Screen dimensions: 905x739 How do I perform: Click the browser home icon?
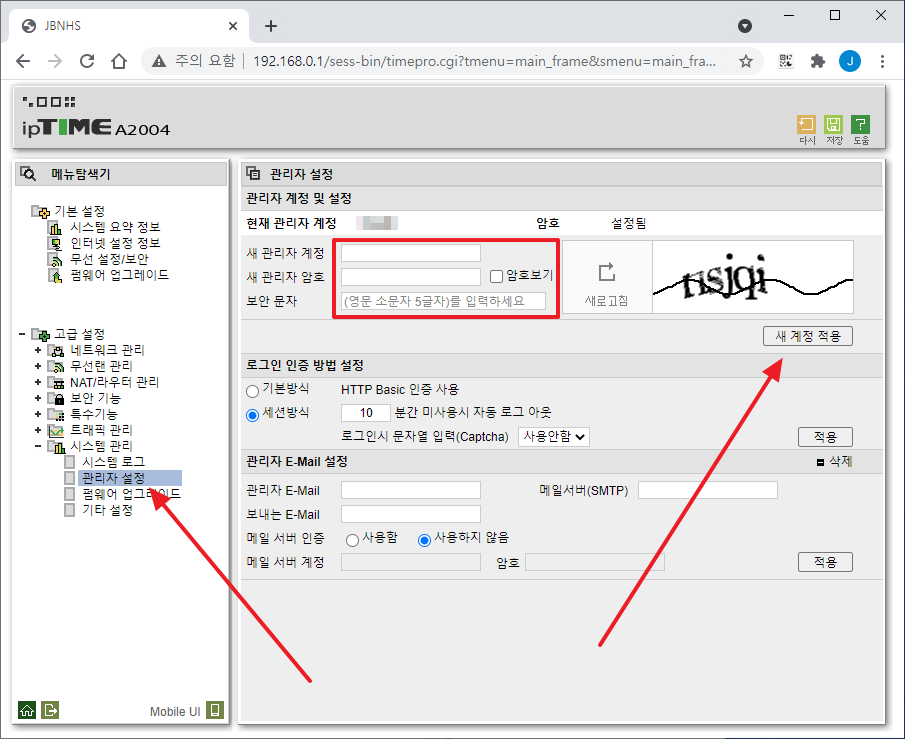click(x=119, y=61)
